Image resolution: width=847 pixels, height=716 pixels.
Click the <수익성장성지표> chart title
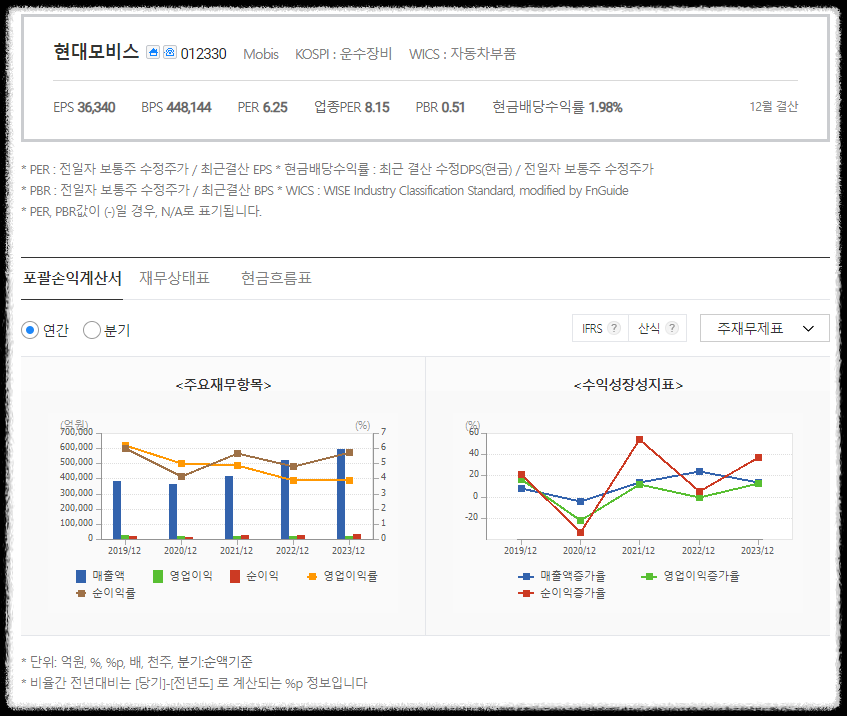pos(628,385)
